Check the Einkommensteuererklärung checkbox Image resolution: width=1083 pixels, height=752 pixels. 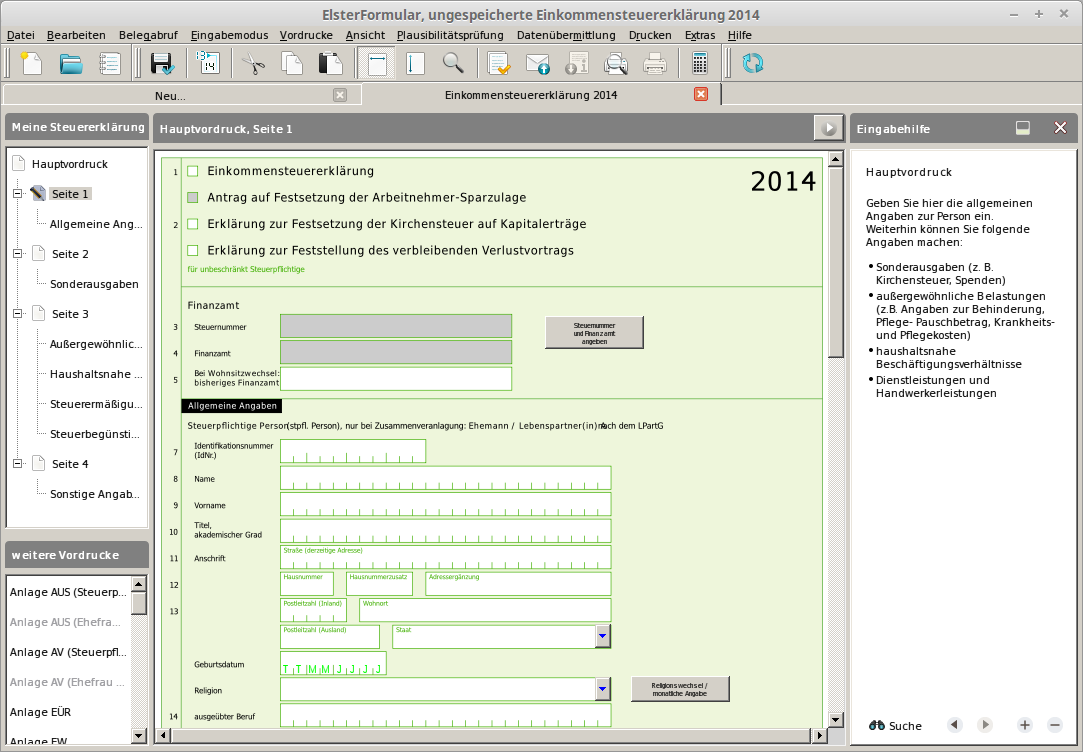(193, 171)
